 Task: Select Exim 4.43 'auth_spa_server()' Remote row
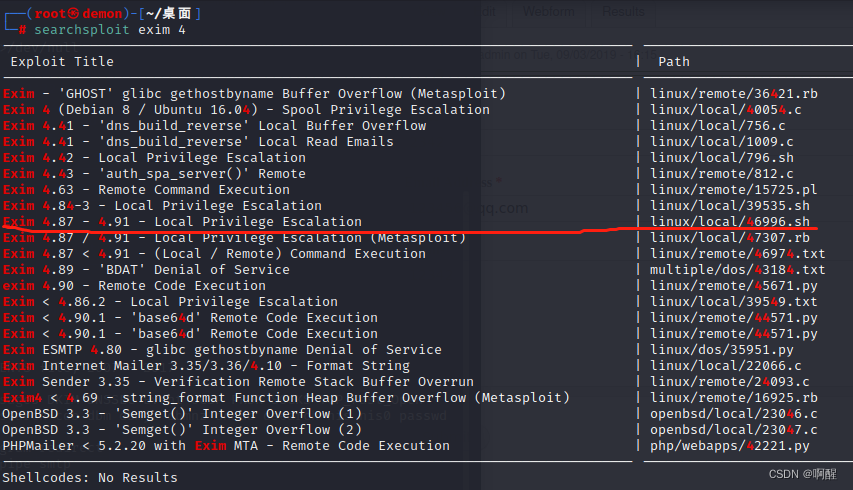click(x=154, y=174)
